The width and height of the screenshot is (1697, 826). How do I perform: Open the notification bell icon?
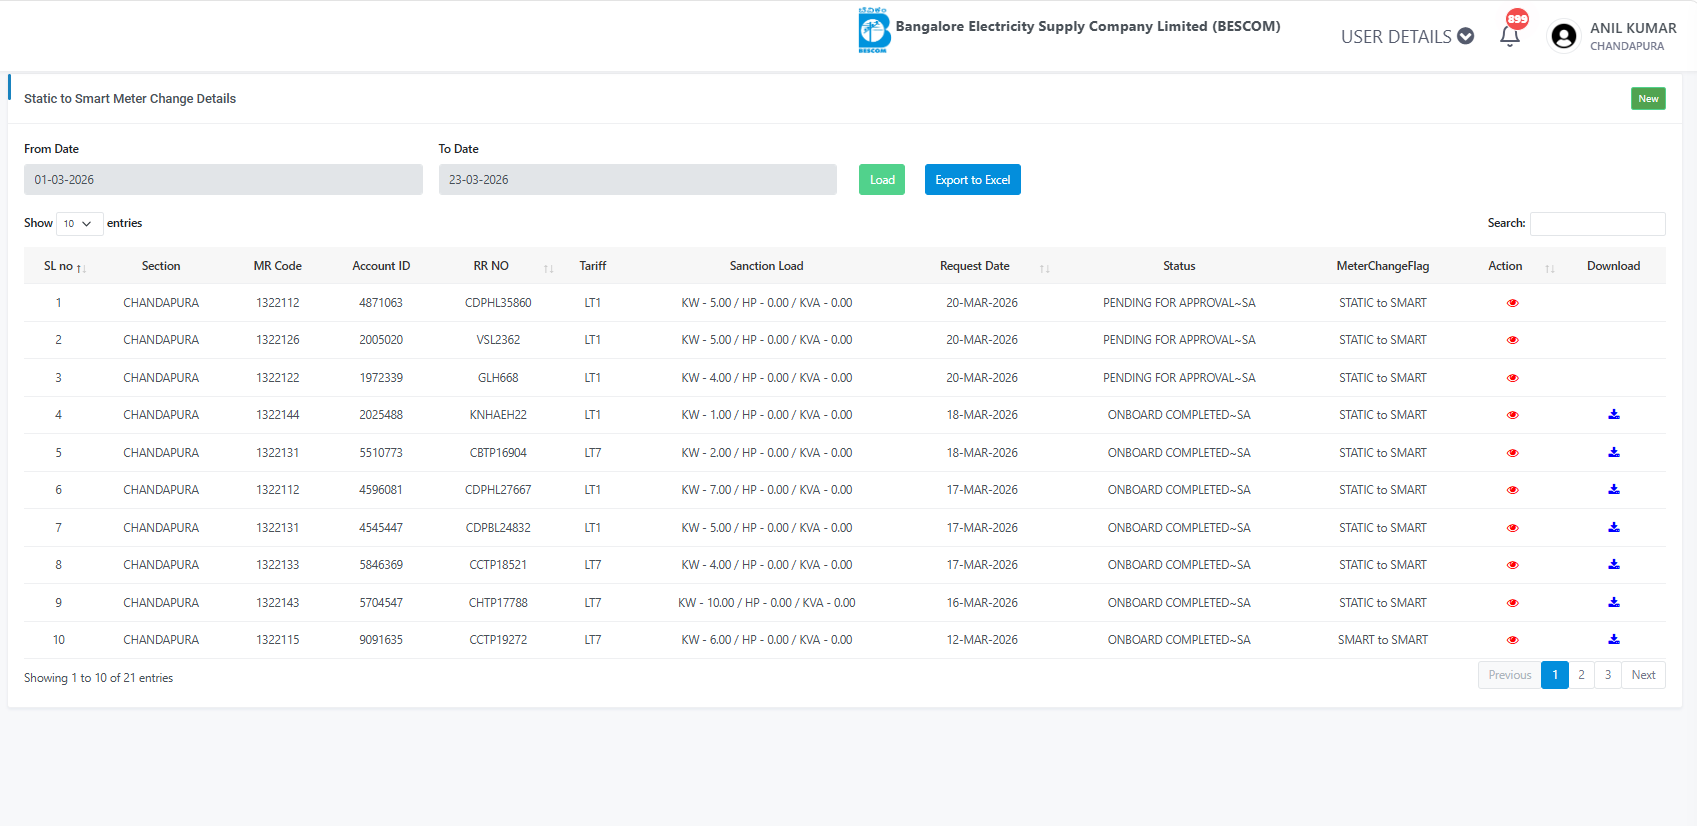pyautogui.click(x=1509, y=36)
